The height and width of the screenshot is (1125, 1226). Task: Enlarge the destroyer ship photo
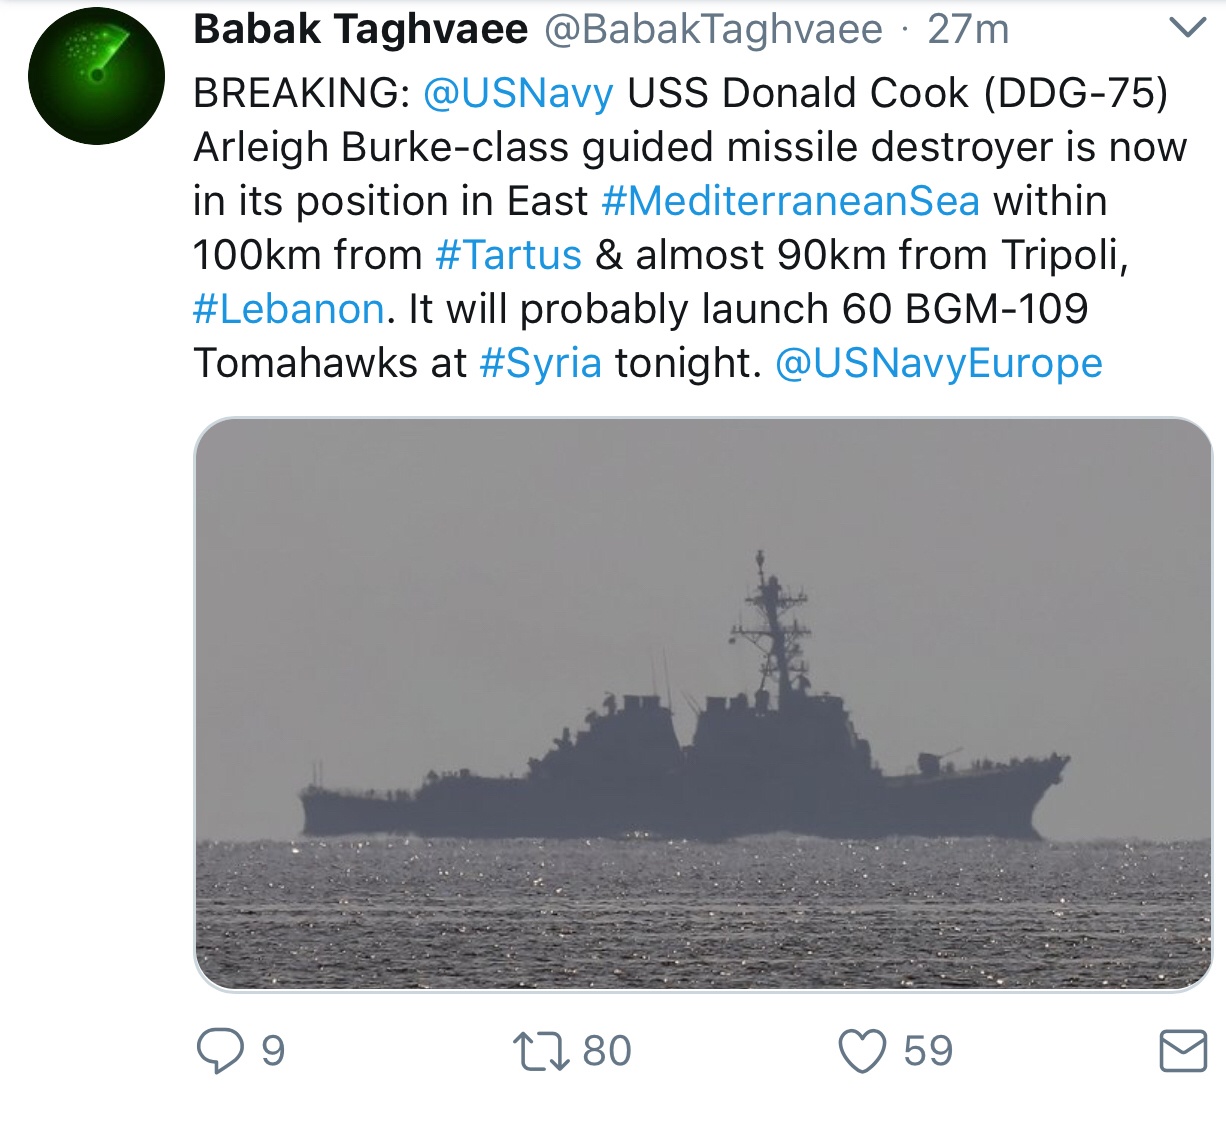click(x=703, y=704)
